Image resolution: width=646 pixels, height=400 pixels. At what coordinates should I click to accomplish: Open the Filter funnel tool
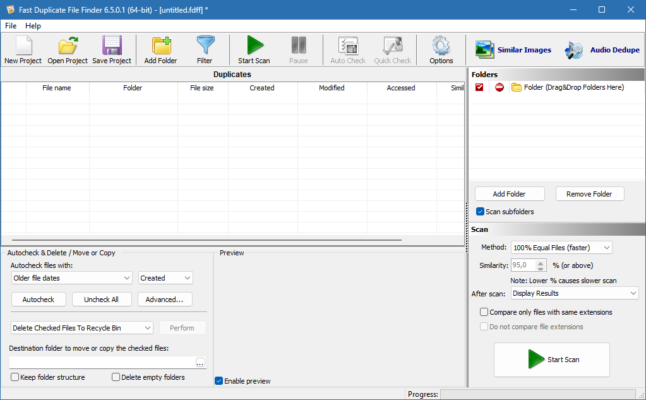205,50
